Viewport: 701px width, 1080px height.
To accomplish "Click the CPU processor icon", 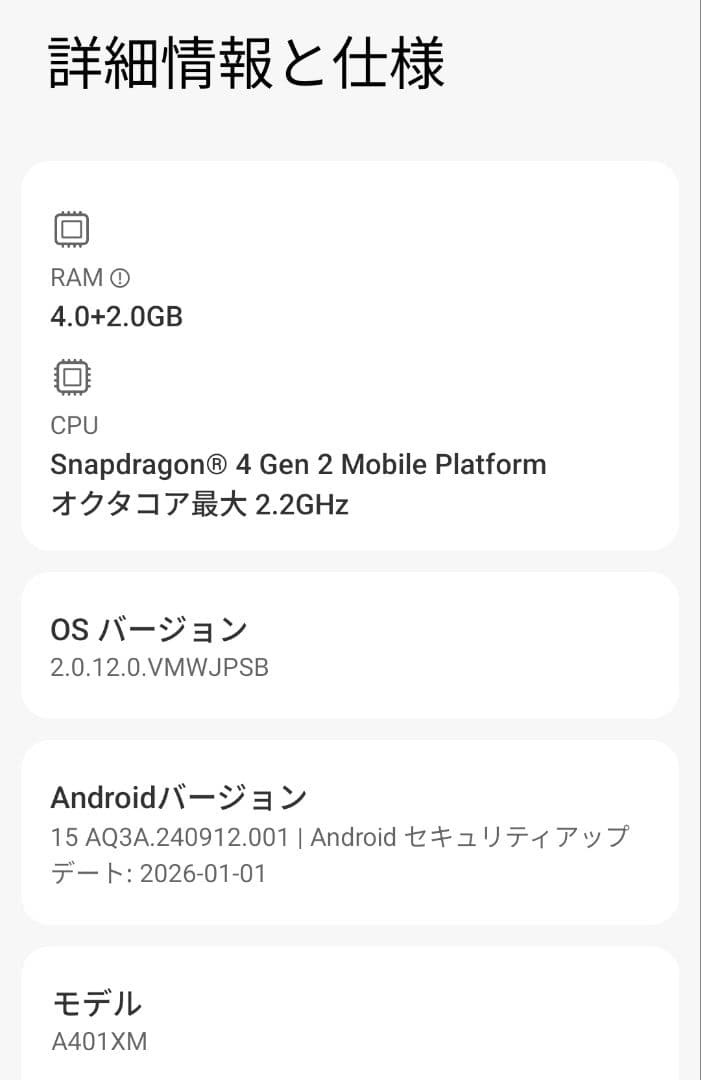I will click(71, 378).
